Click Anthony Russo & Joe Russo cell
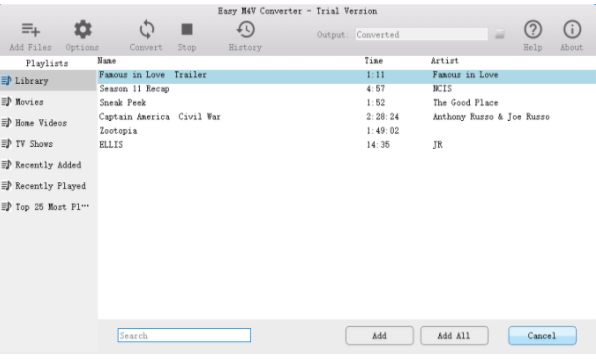Viewport: 596px width, 360px height. pos(491,117)
